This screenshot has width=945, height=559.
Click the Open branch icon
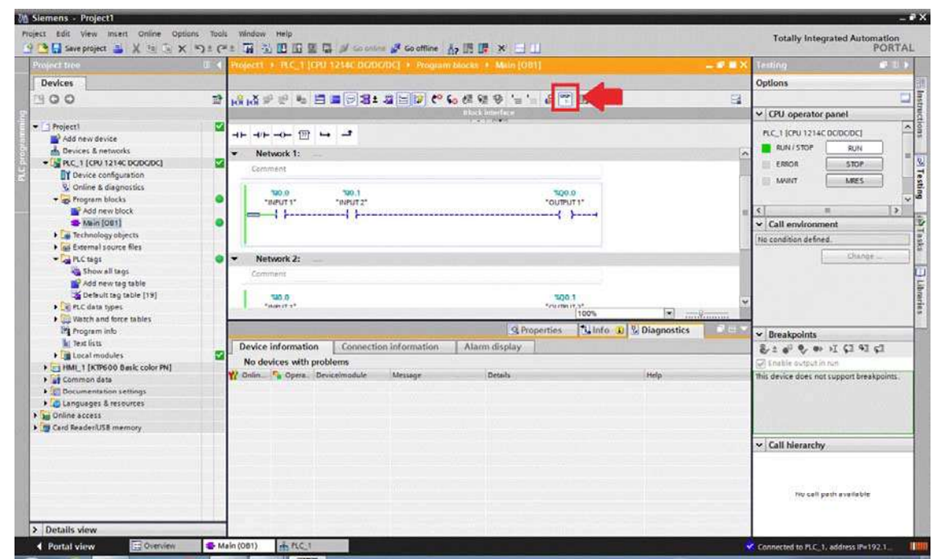[x=325, y=135]
